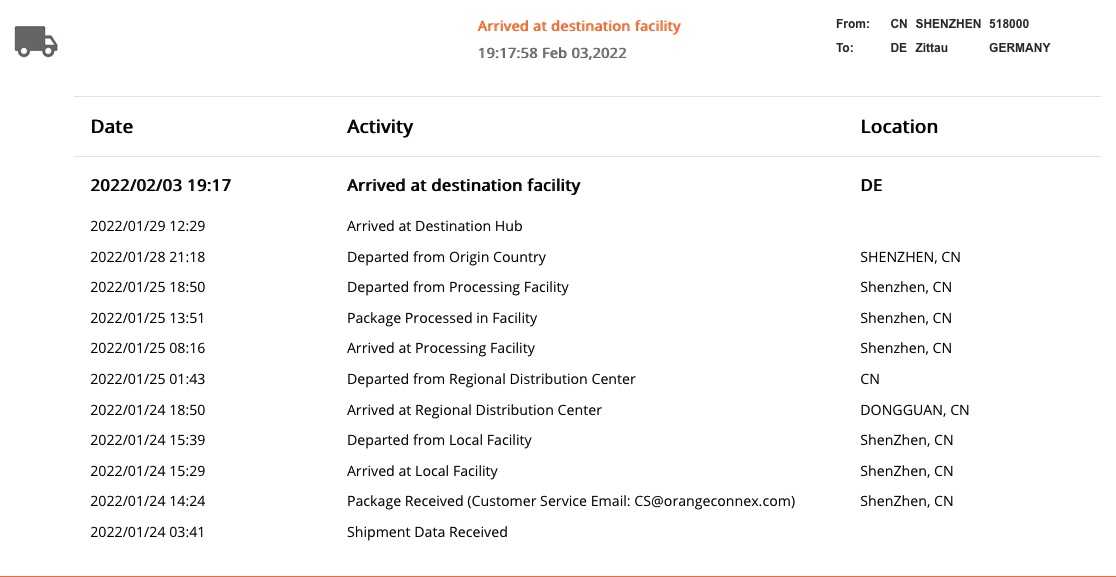Click the gray delivery truck icon

point(36,41)
